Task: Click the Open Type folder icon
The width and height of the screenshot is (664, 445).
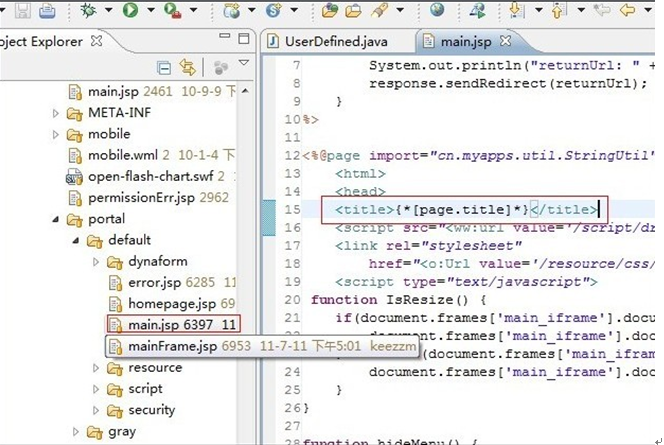Action: coord(330,10)
